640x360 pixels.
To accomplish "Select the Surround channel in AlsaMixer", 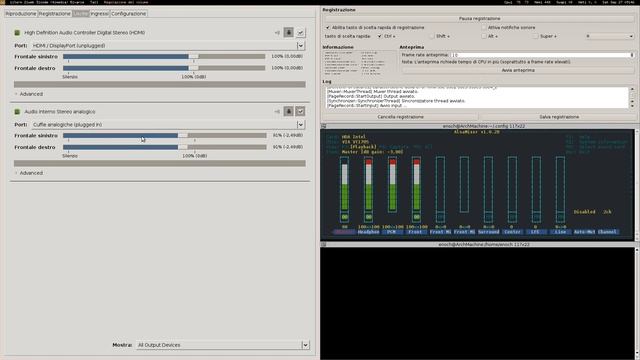I will [488, 232].
